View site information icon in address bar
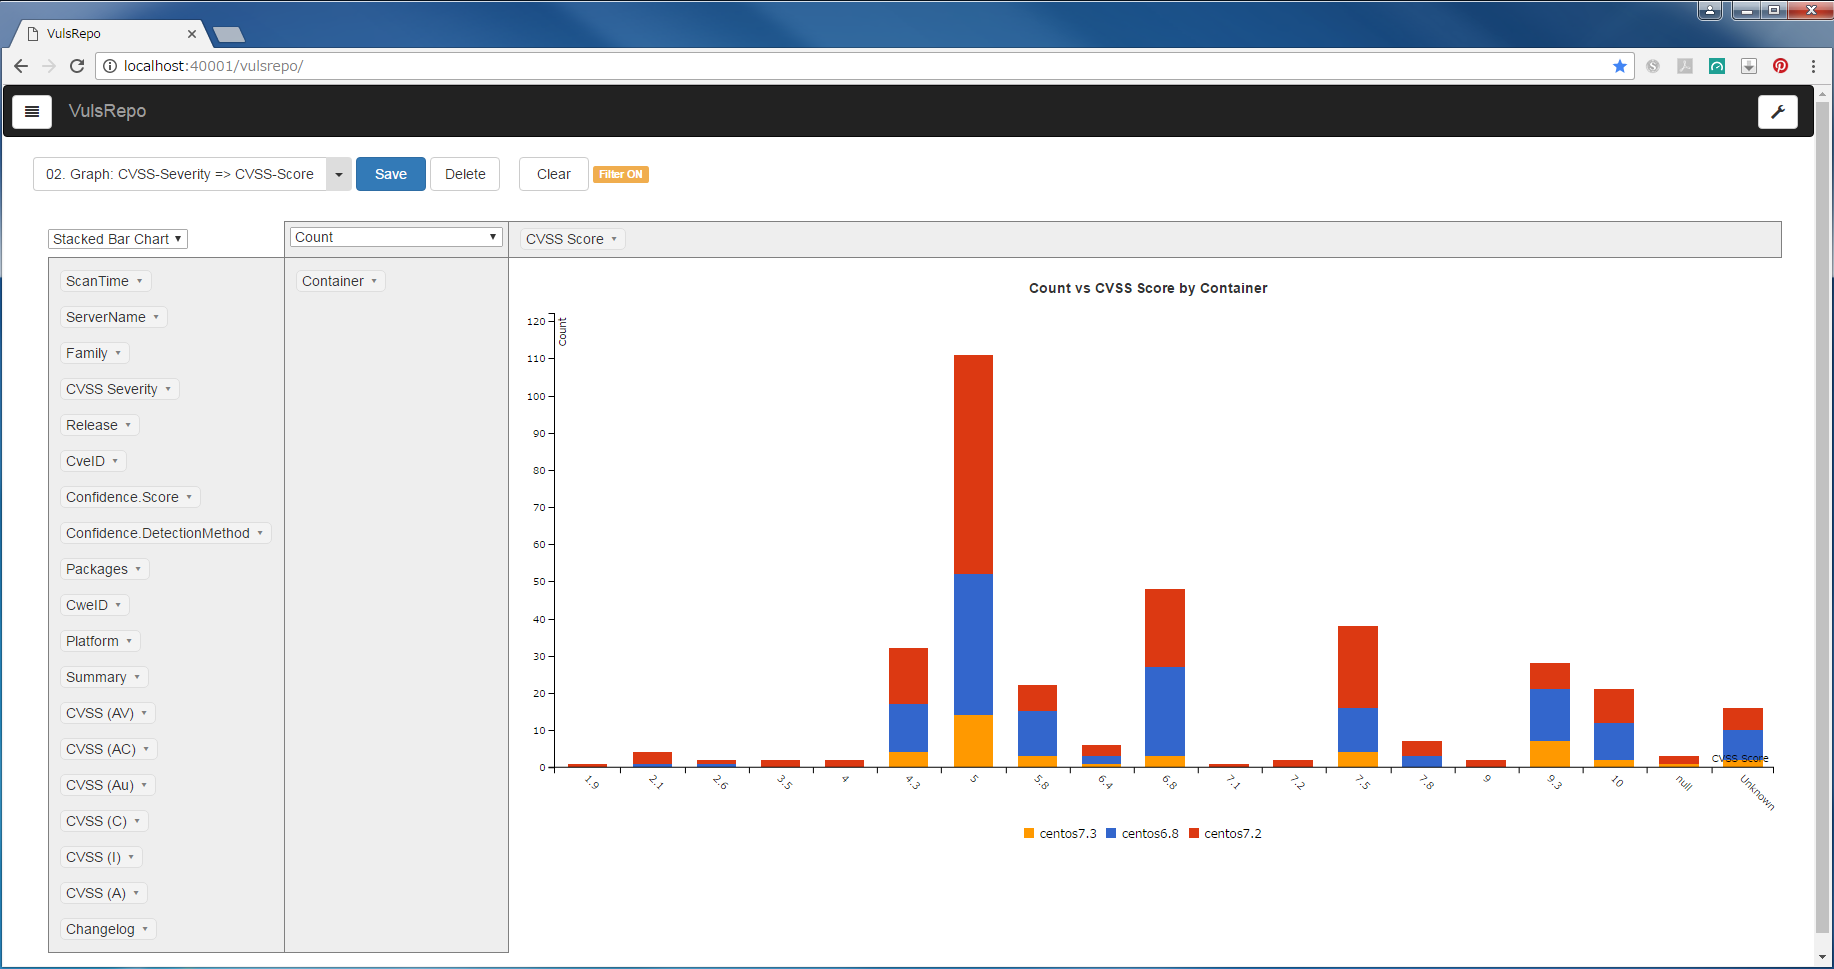 (110, 66)
